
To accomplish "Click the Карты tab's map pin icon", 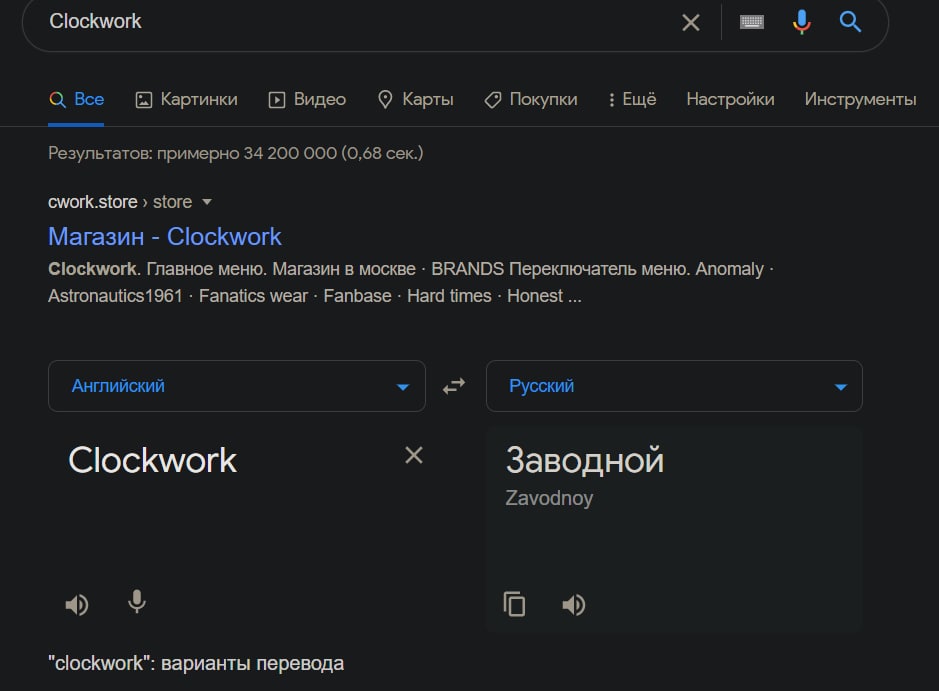I will (x=384, y=99).
